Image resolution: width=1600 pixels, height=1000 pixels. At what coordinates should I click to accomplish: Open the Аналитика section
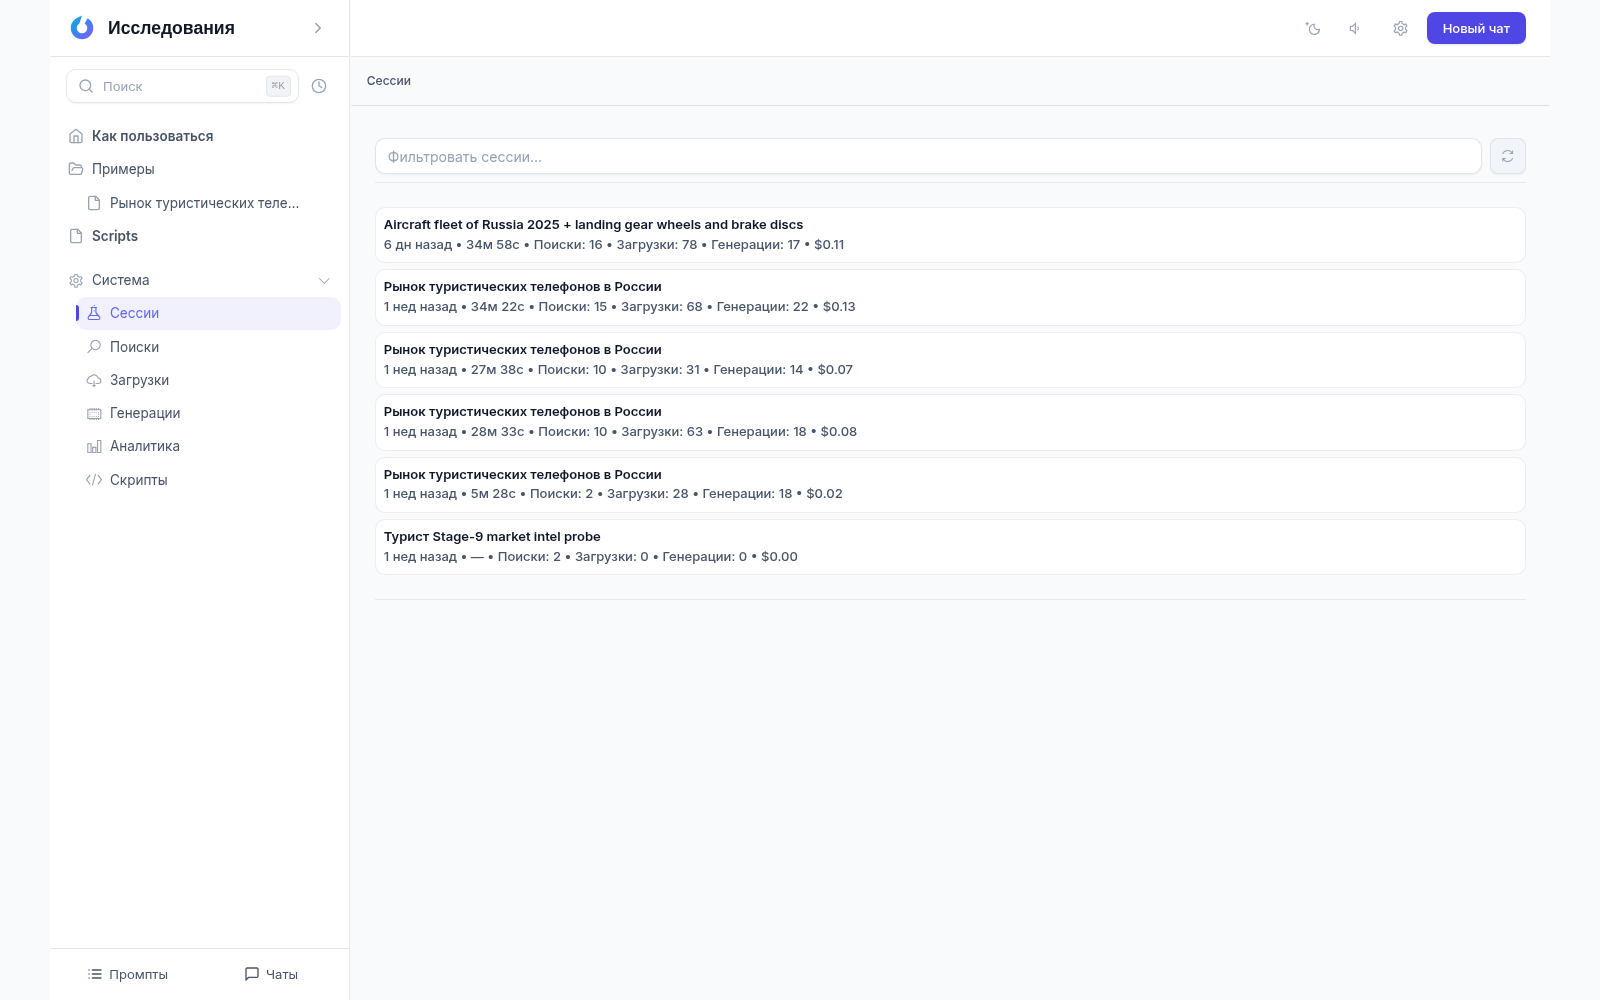coord(208,446)
